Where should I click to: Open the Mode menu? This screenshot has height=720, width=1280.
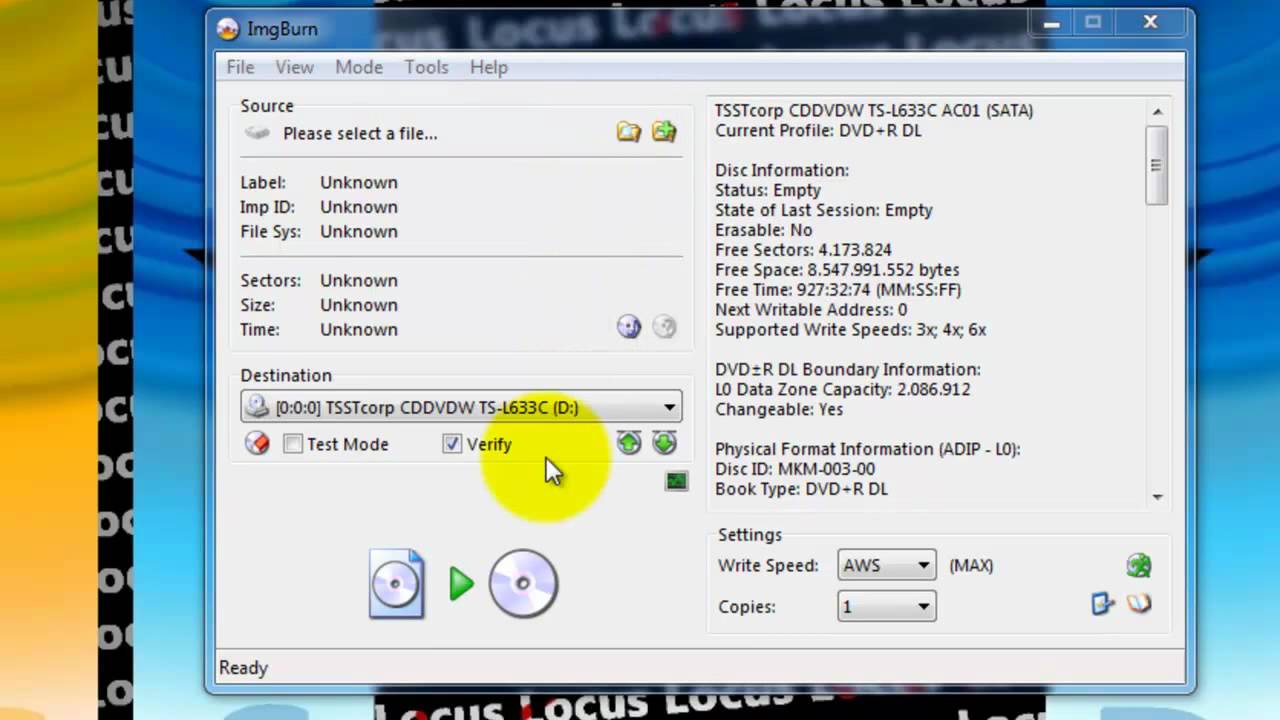pos(359,67)
